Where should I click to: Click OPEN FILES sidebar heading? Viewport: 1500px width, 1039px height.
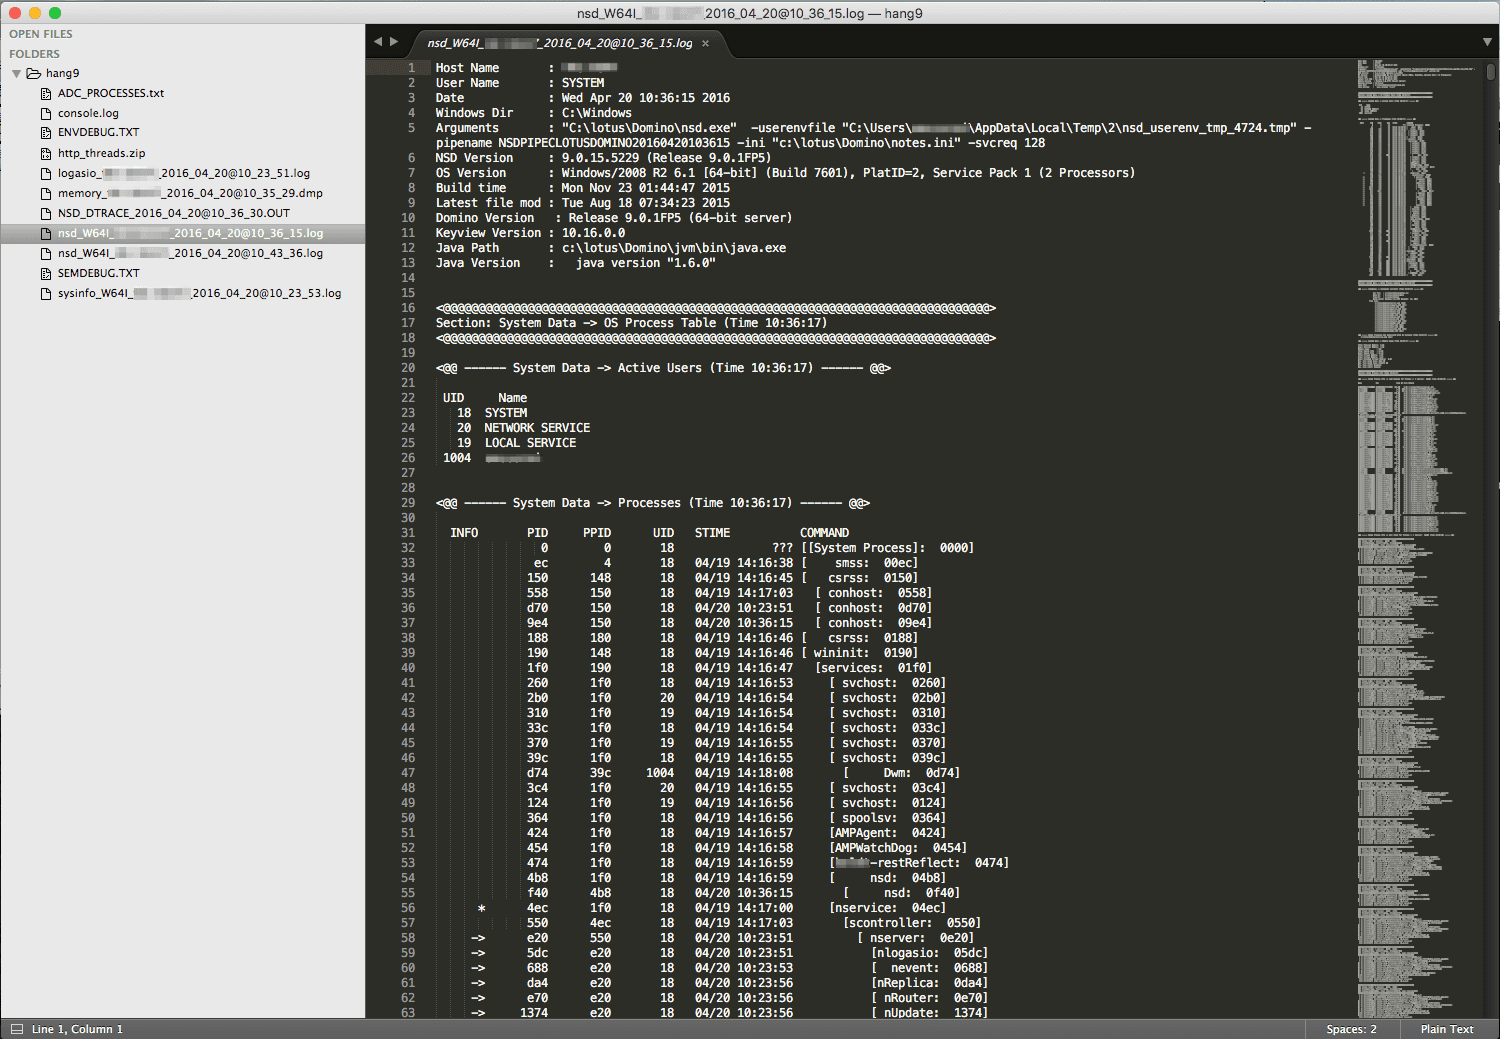(x=41, y=34)
